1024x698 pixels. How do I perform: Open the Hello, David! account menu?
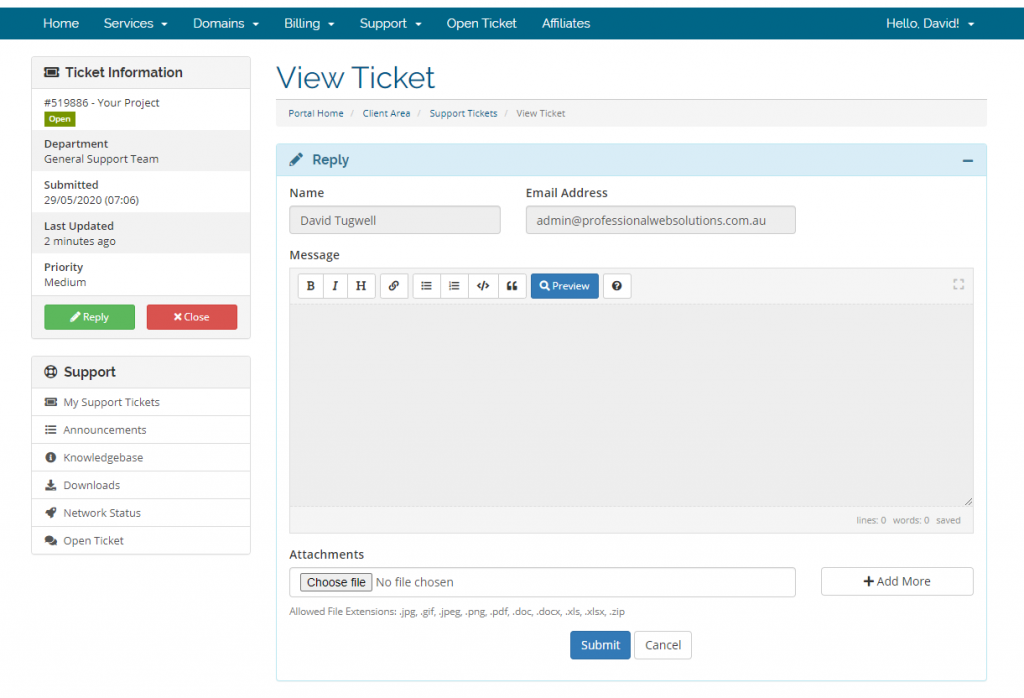[930, 24]
